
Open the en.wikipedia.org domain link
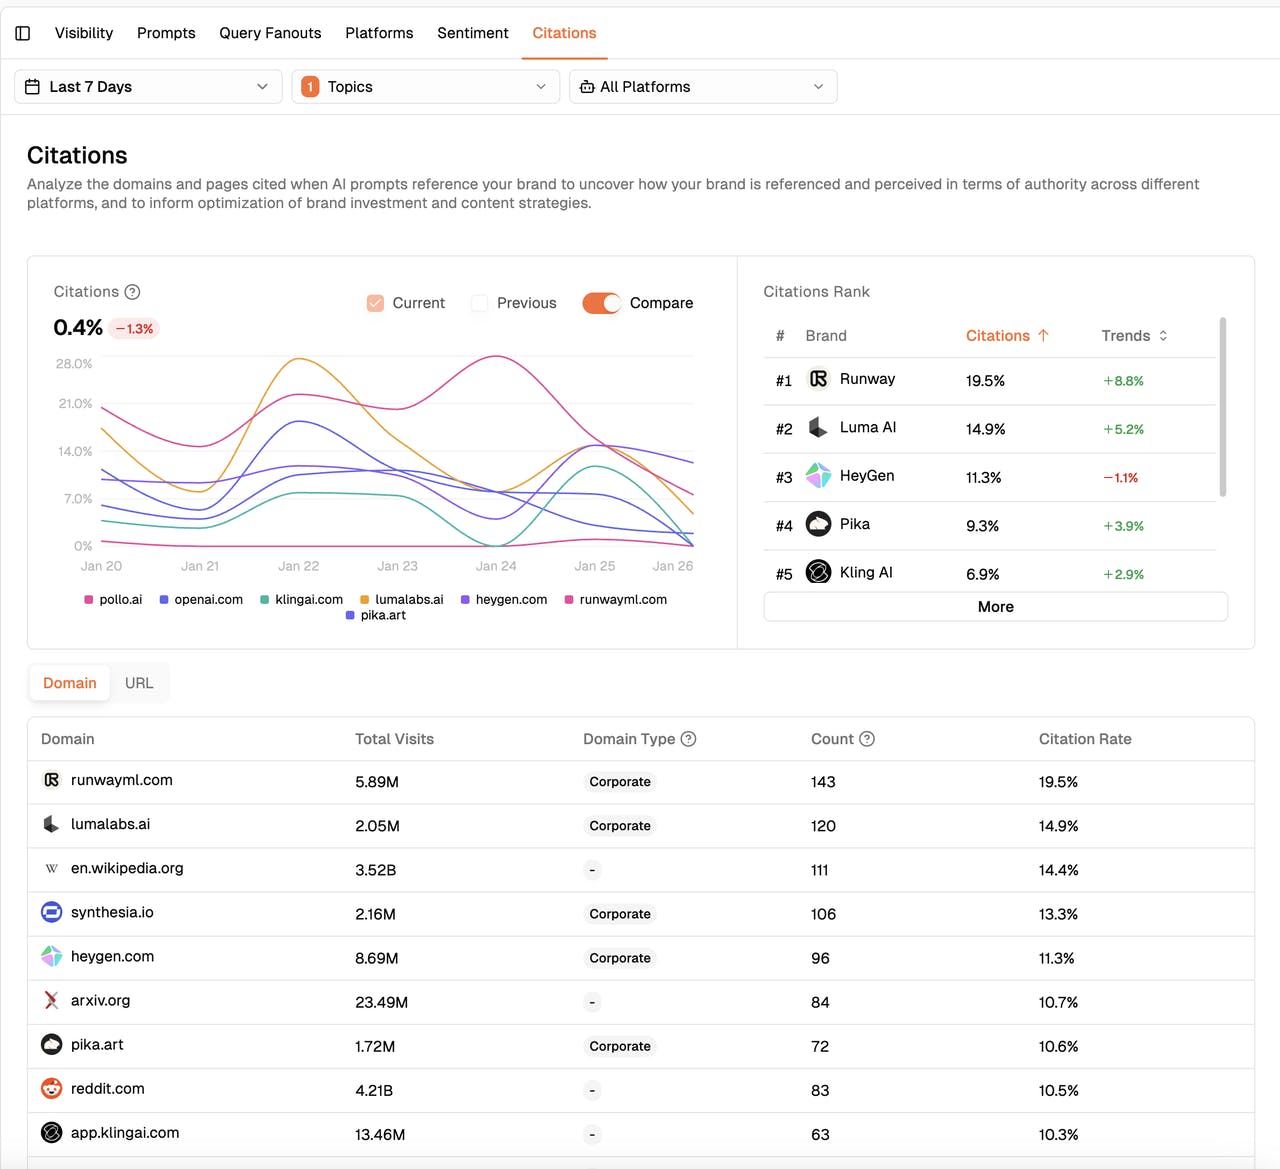coord(127,868)
